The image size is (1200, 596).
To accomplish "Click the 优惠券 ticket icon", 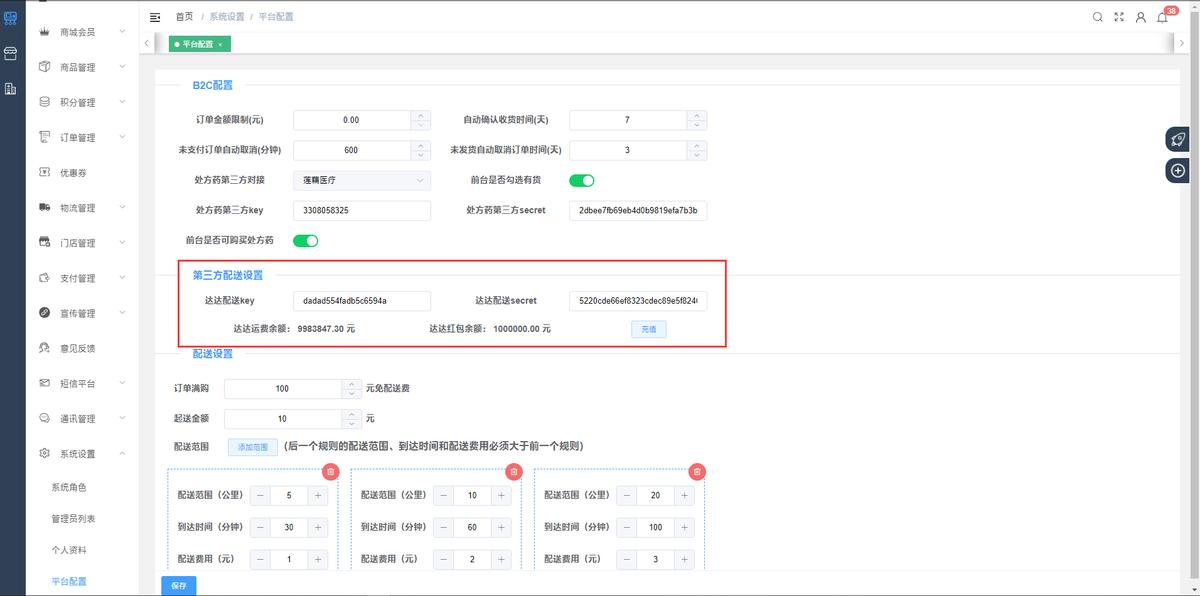I will pyautogui.click(x=44, y=172).
